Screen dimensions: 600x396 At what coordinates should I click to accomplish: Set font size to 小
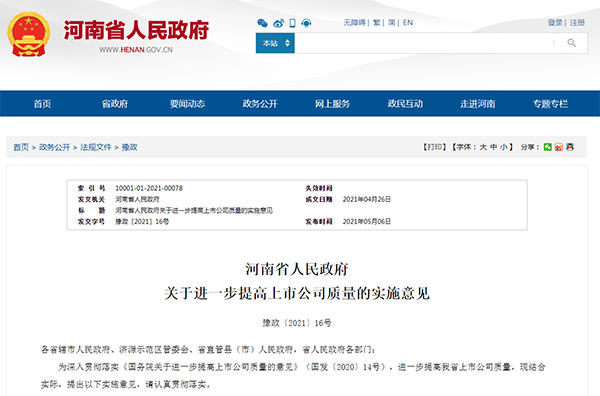click(504, 147)
